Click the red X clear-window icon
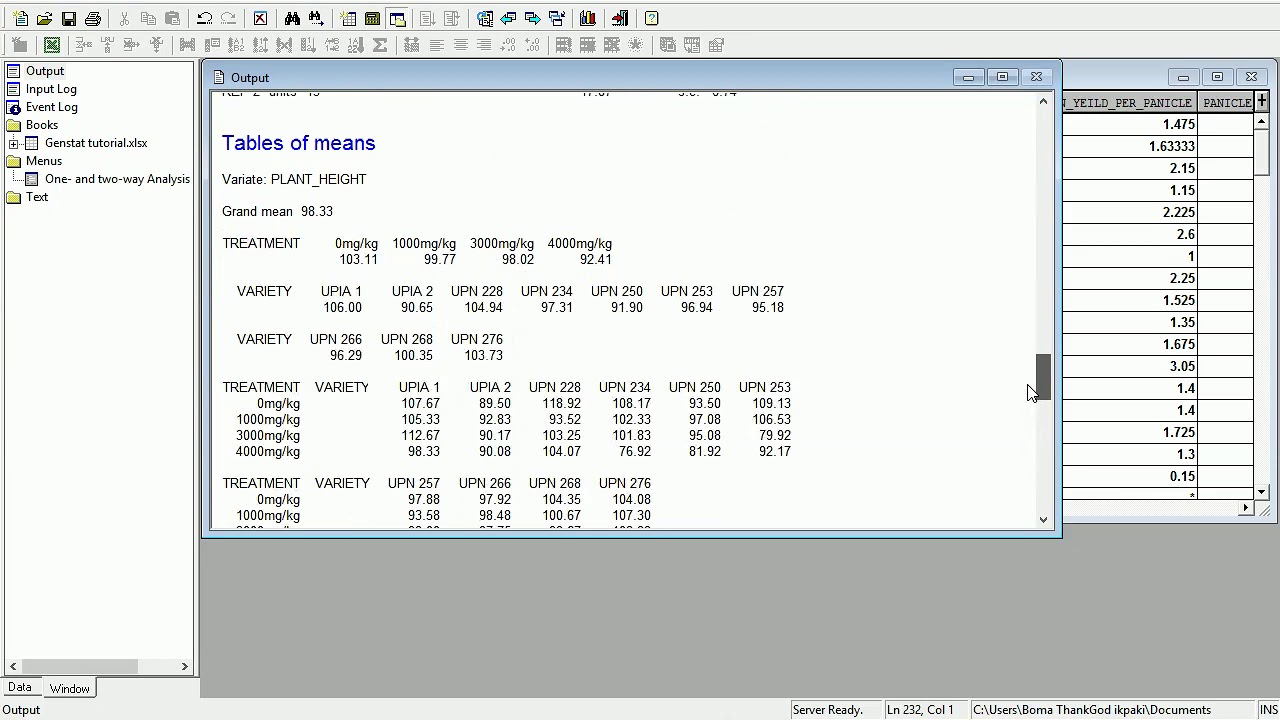 coord(260,18)
